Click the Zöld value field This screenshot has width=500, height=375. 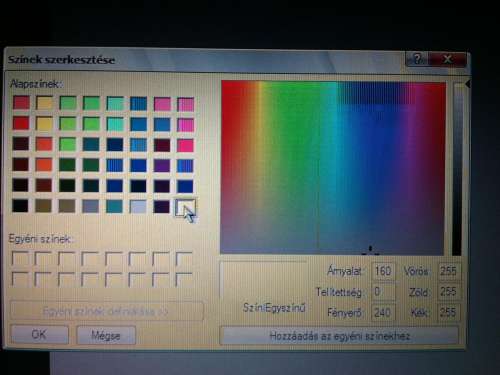pyautogui.click(x=448, y=292)
